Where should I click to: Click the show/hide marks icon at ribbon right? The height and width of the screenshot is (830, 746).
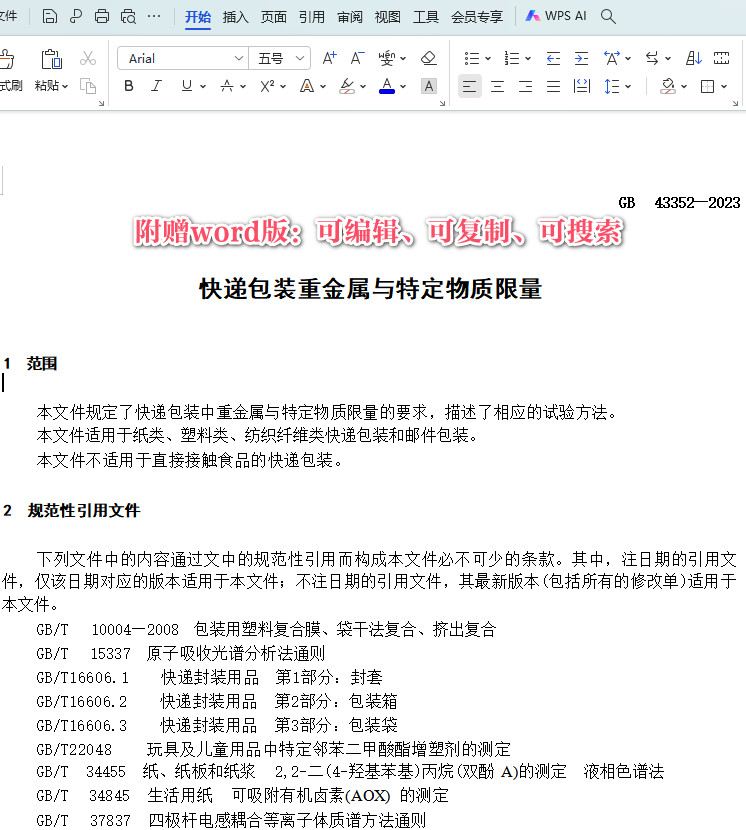click(722, 58)
